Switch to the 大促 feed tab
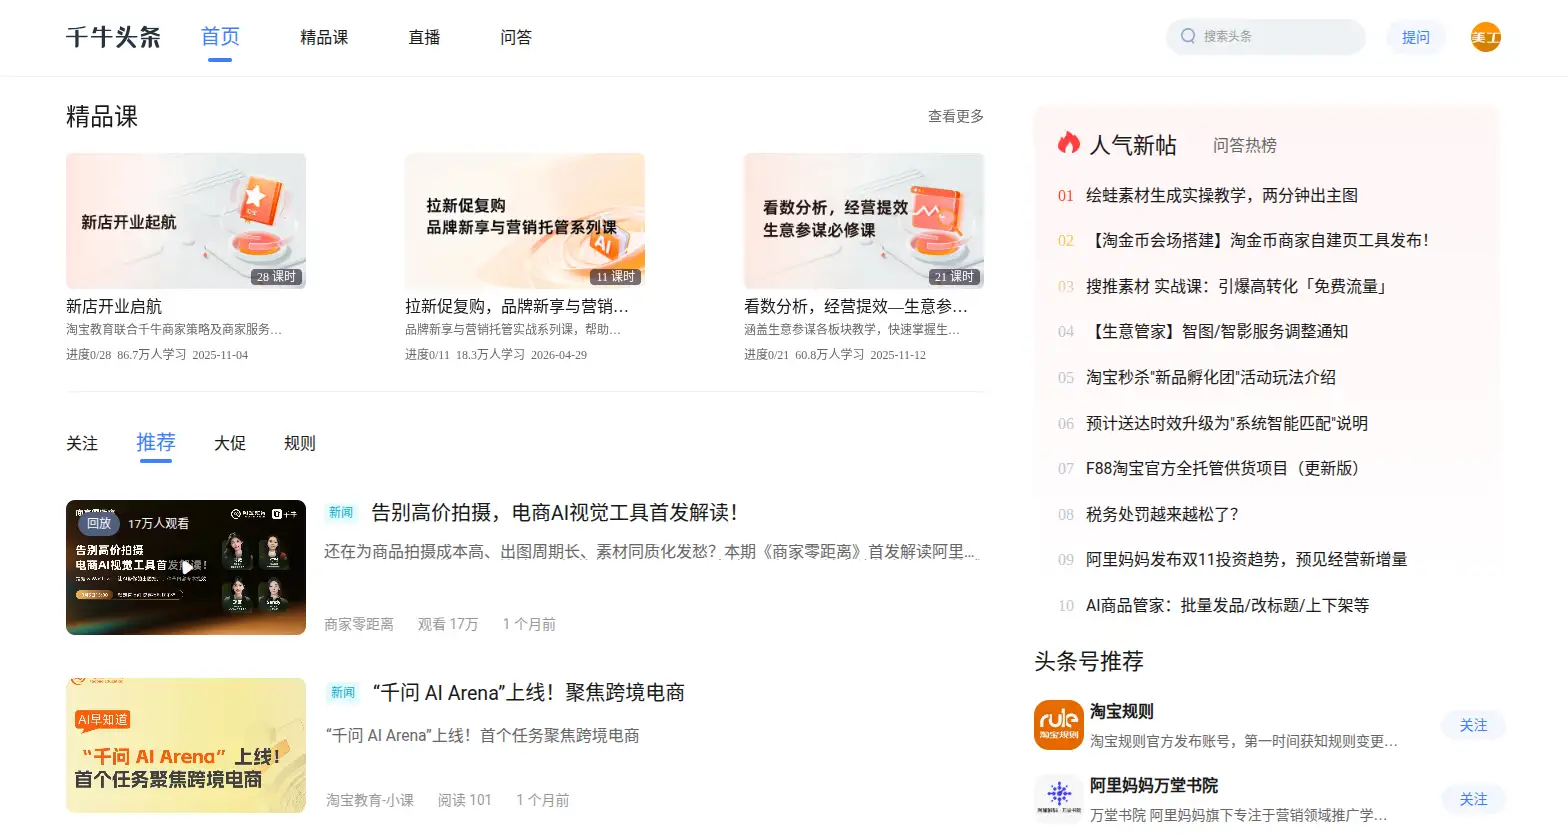Screen dimensions: 1568x836 (230, 443)
